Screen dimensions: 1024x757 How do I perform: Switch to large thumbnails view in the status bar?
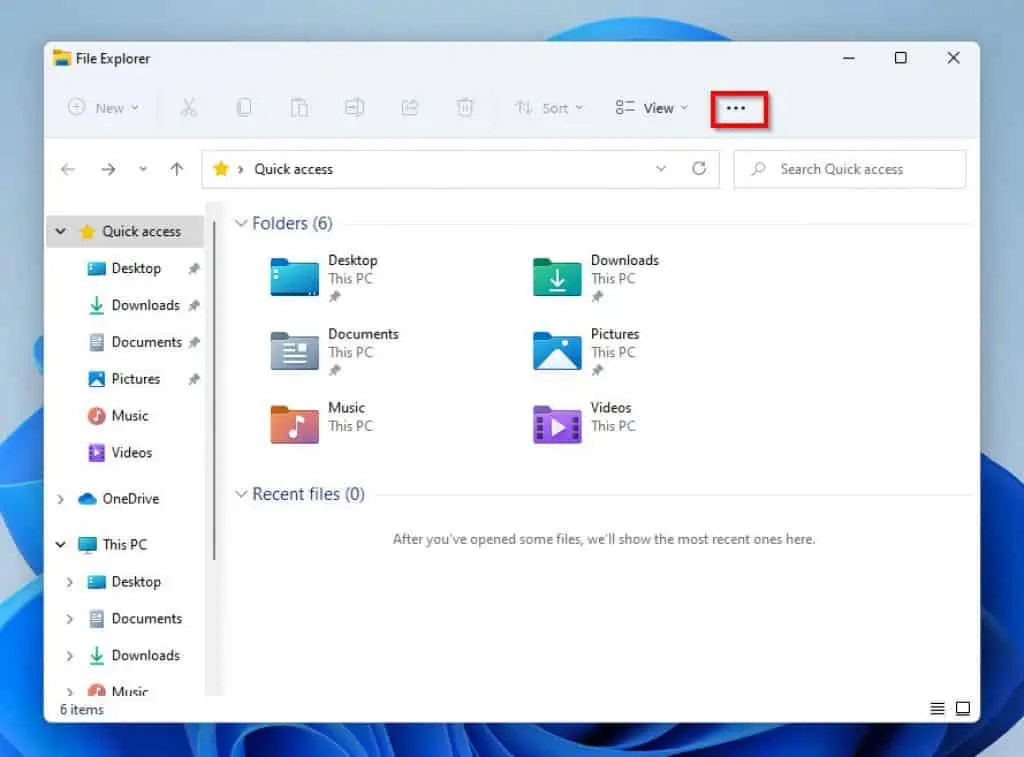coord(963,708)
